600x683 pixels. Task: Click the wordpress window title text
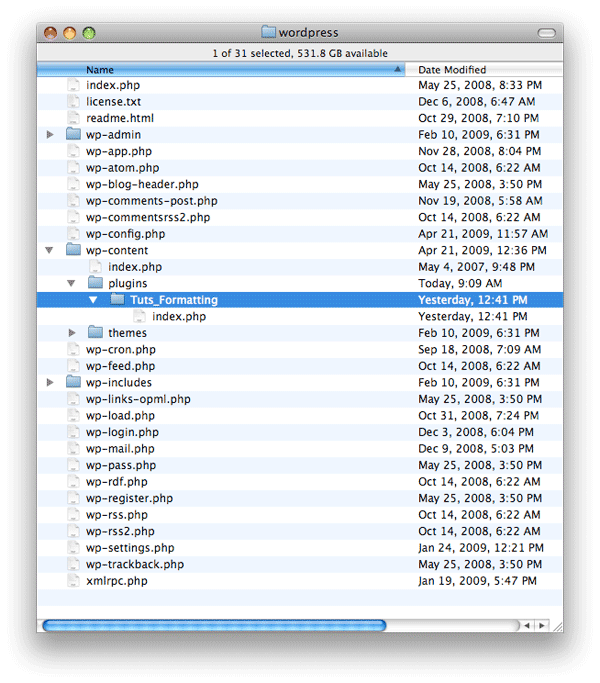[308, 33]
